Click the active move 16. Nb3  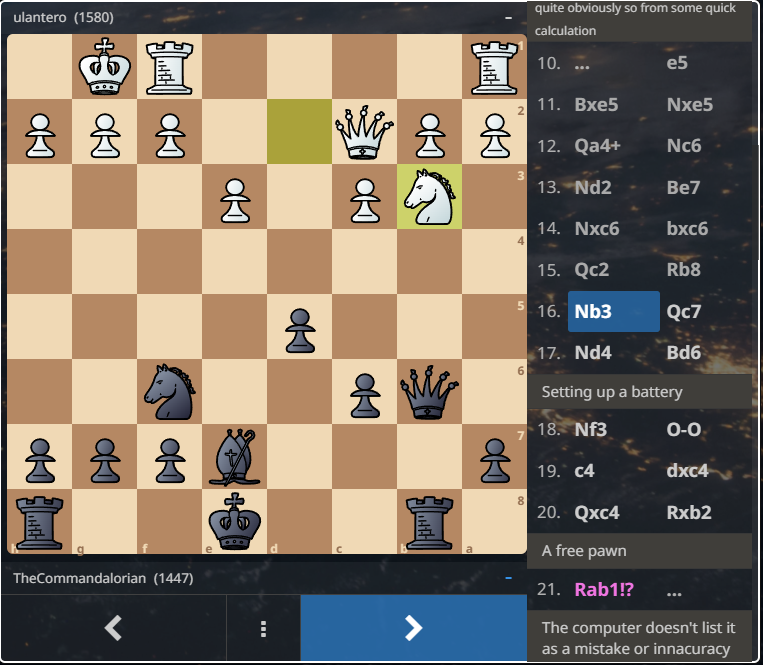click(x=614, y=311)
